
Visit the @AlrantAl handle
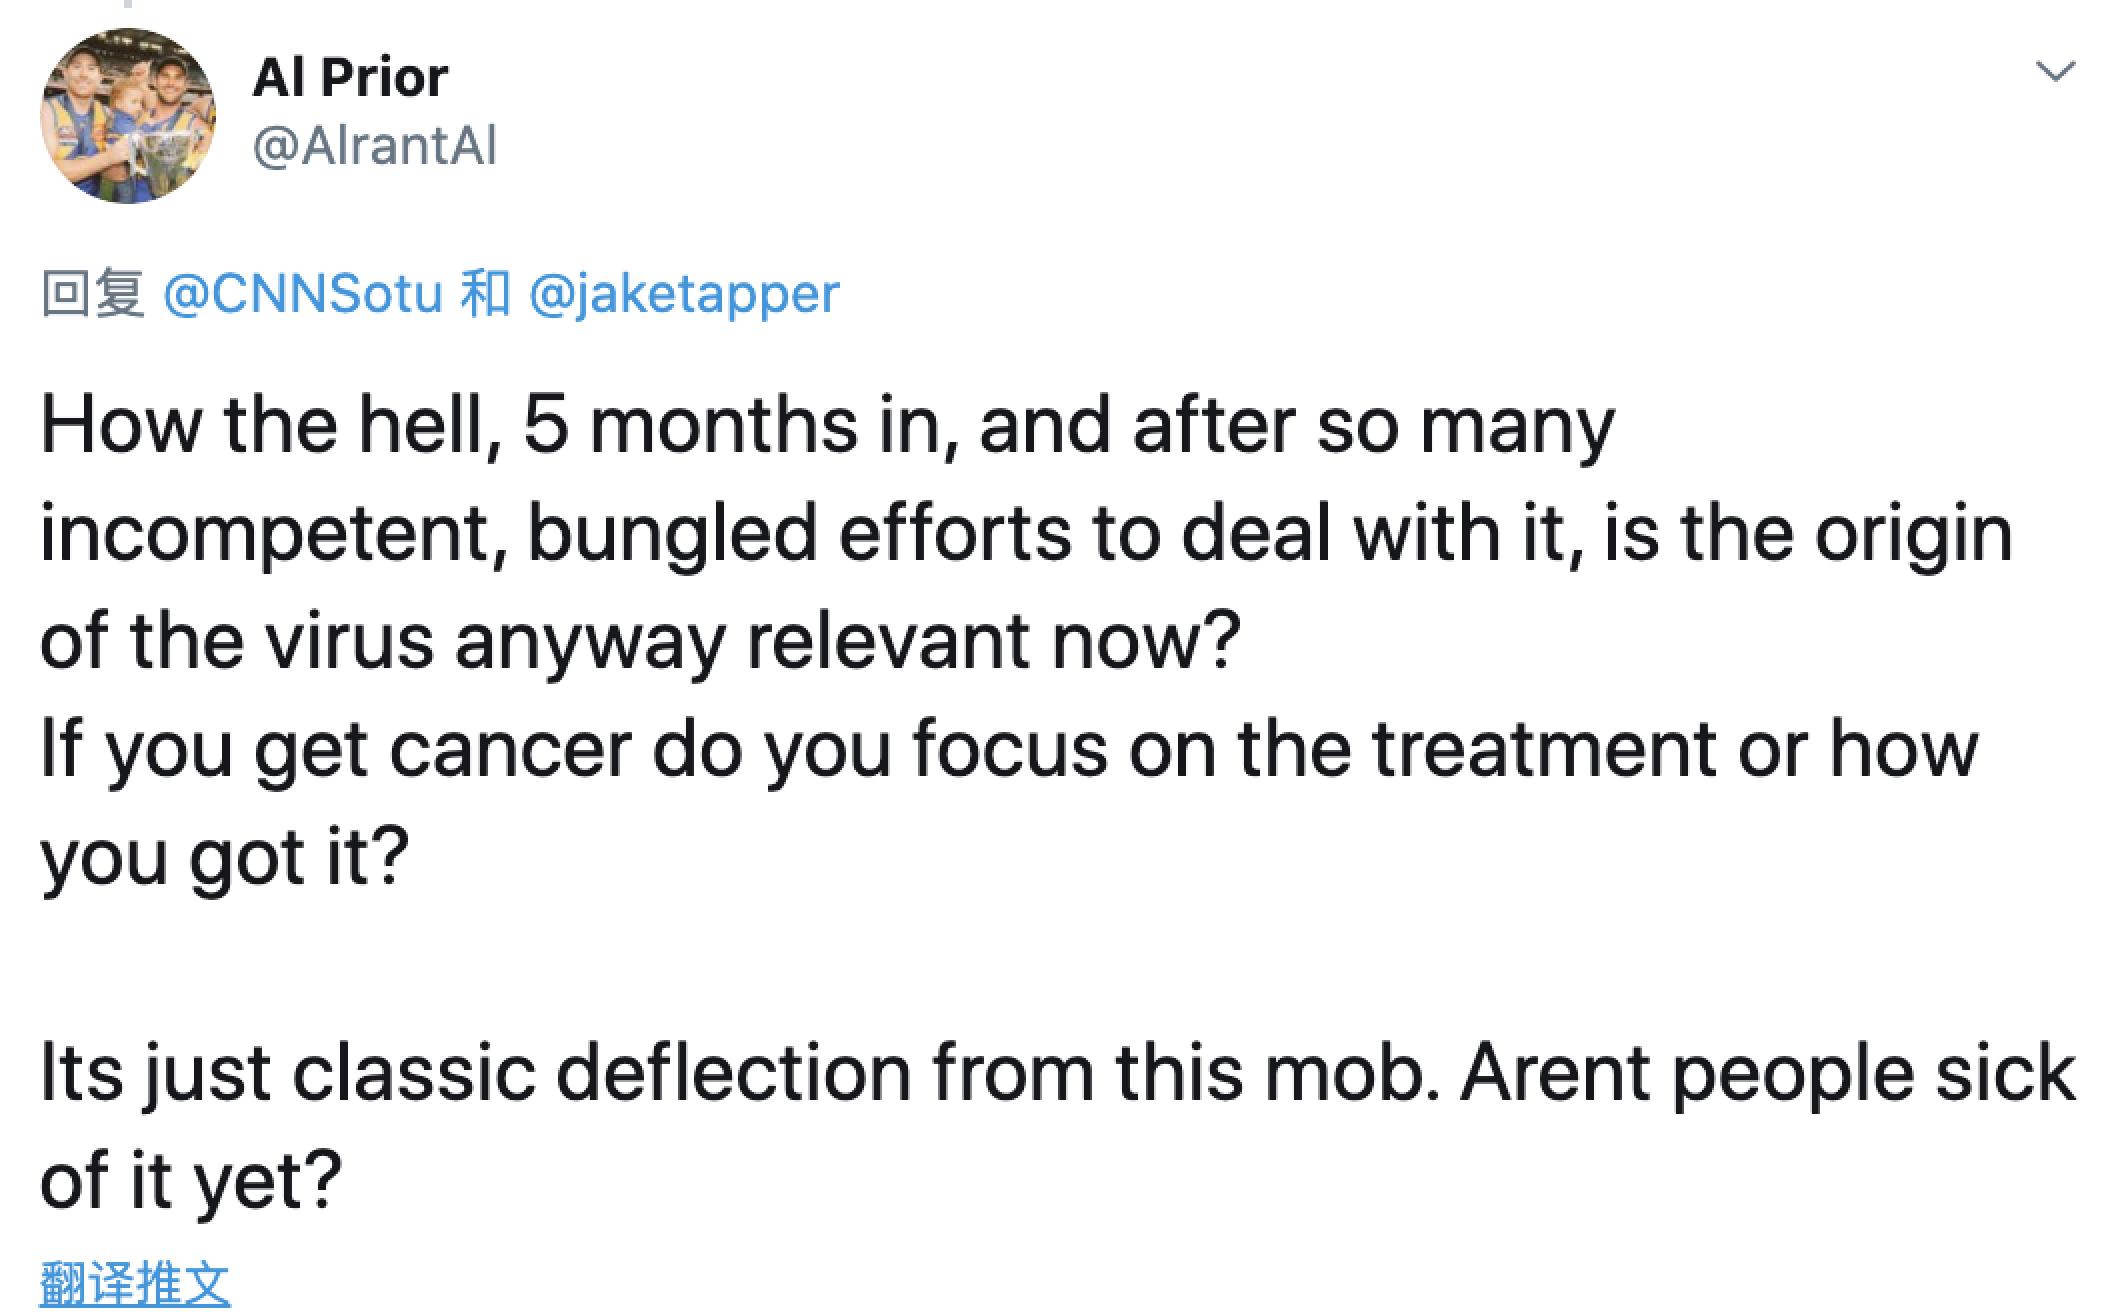[374, 146]
